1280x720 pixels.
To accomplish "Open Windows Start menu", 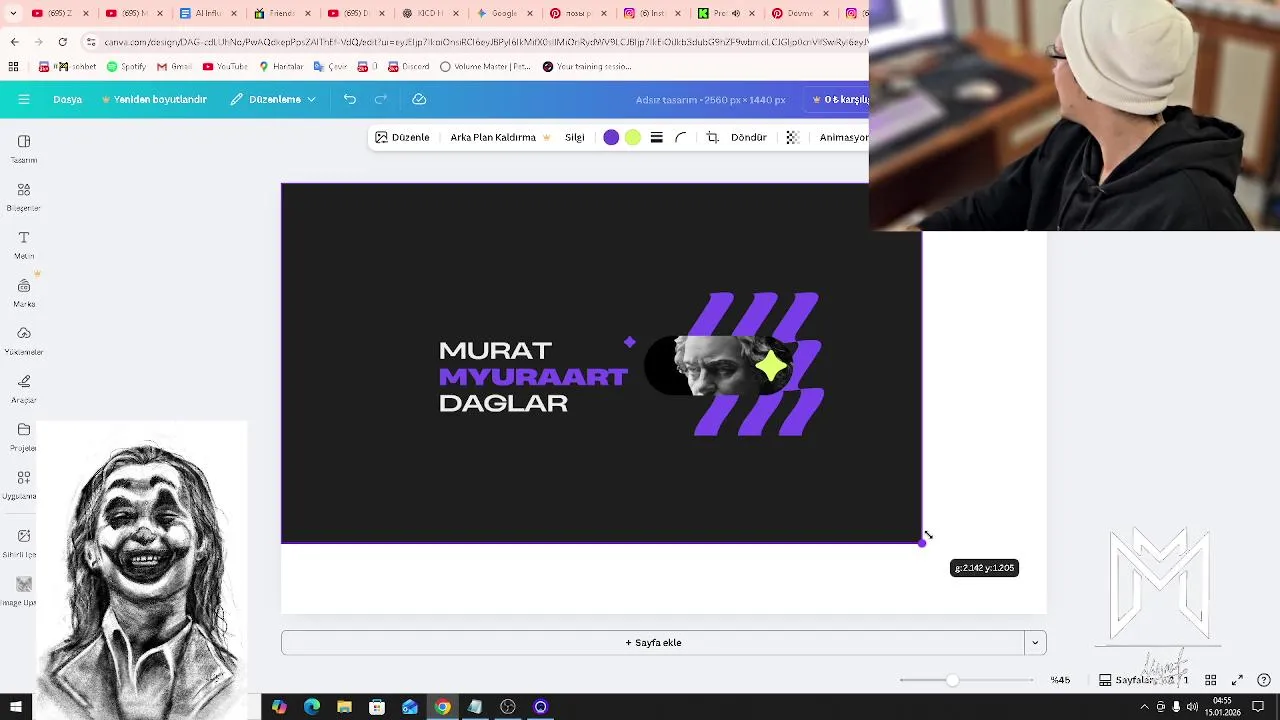I will 15,707.
